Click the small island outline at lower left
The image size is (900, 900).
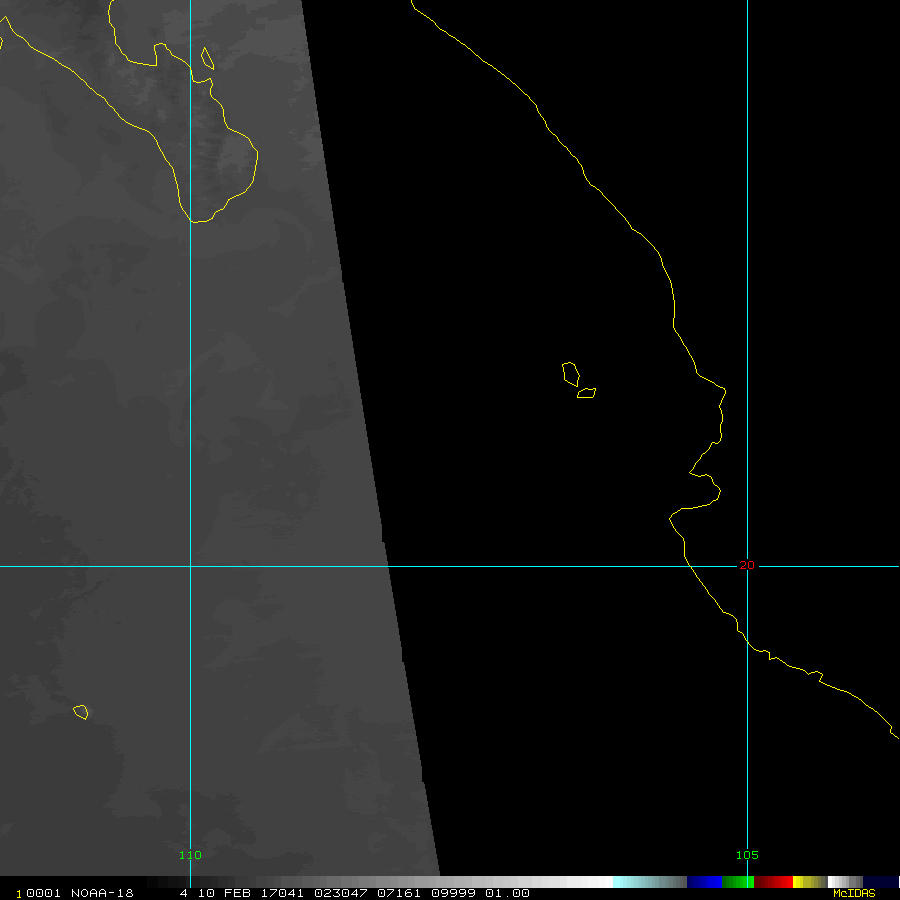coord(81,712)
